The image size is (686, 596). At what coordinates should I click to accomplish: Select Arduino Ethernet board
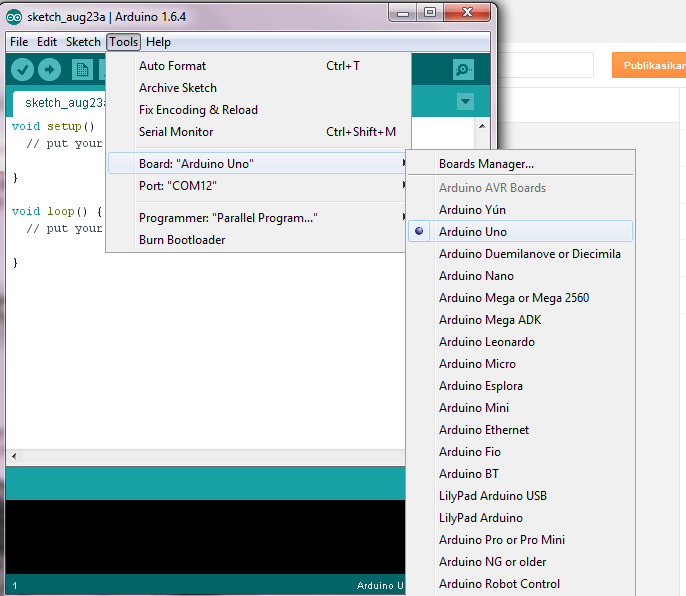coord(520,429)
